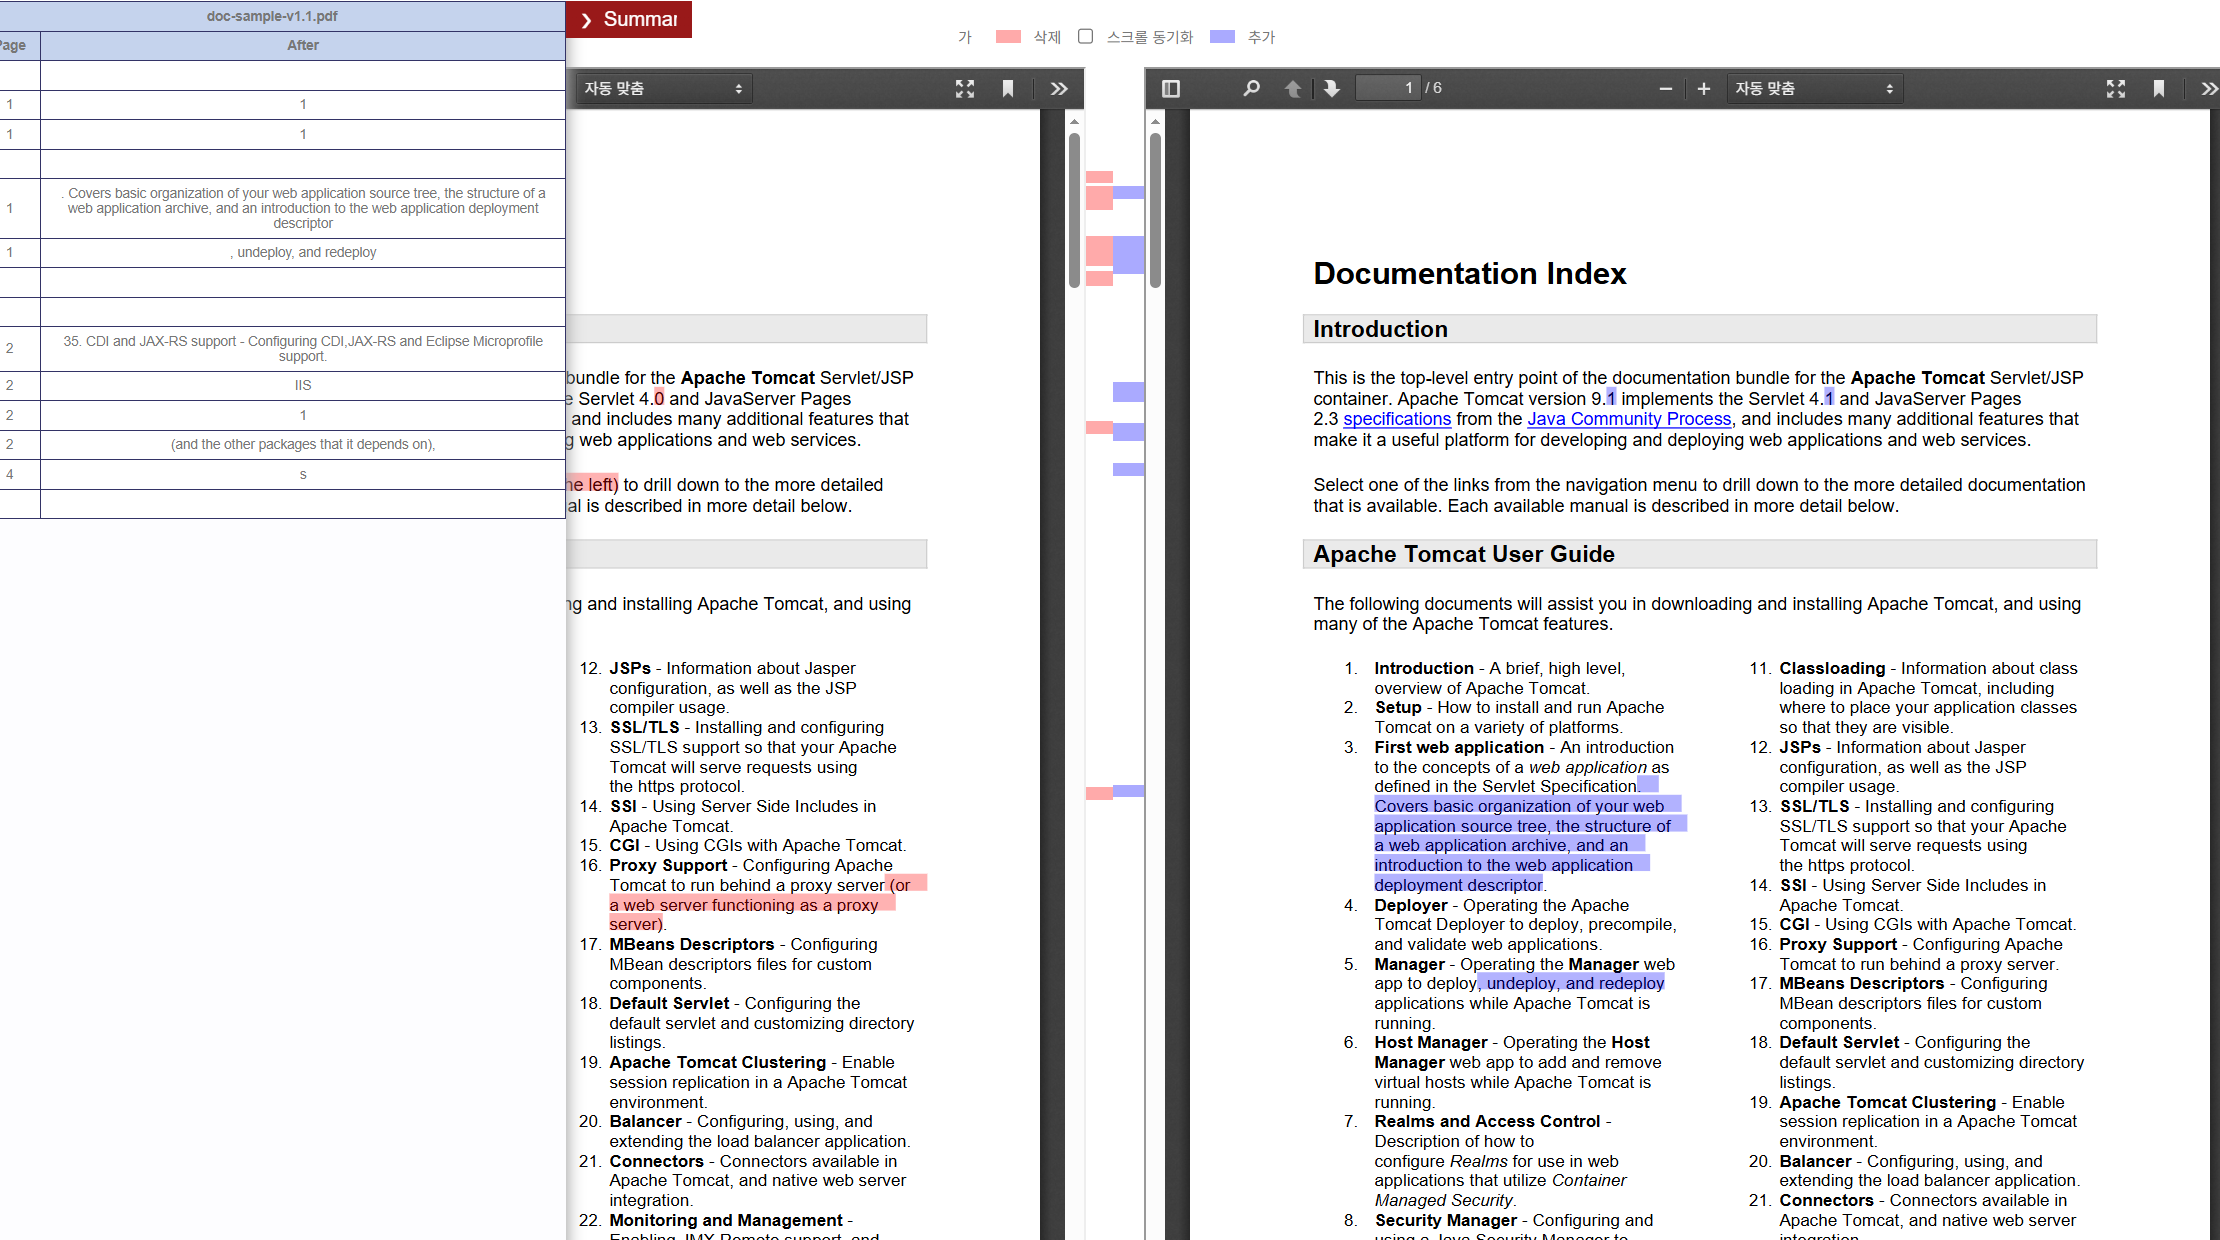Image resolution: width=2220 pixels, height=1240 pixels.
Task: Open the specifications link
Action: click(x=1396, y=419)
